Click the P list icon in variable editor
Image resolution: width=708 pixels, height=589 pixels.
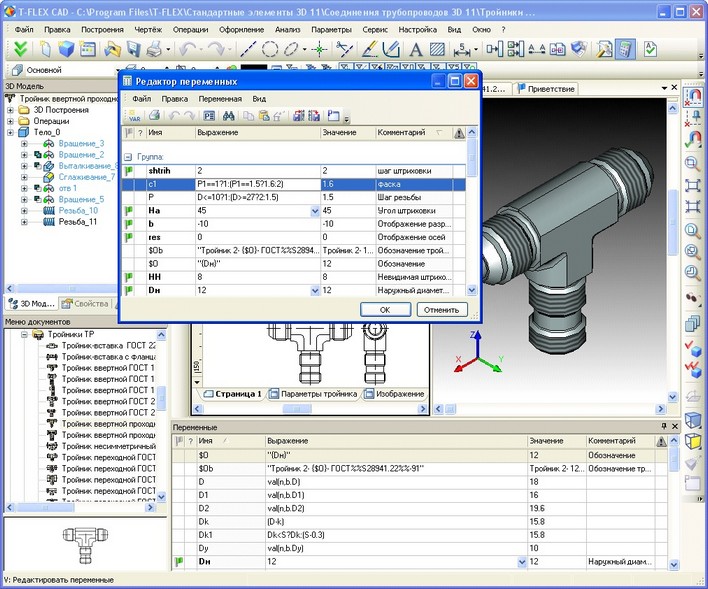[x=209, y=116]
